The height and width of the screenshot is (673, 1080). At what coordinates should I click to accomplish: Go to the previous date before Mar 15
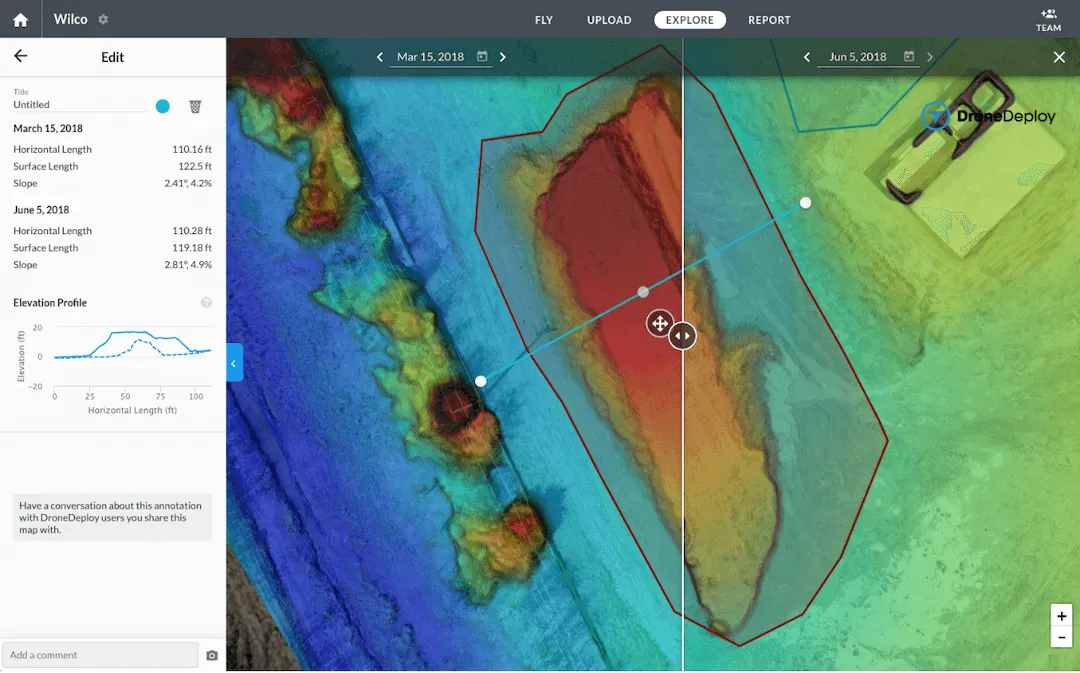coord(379,57)
